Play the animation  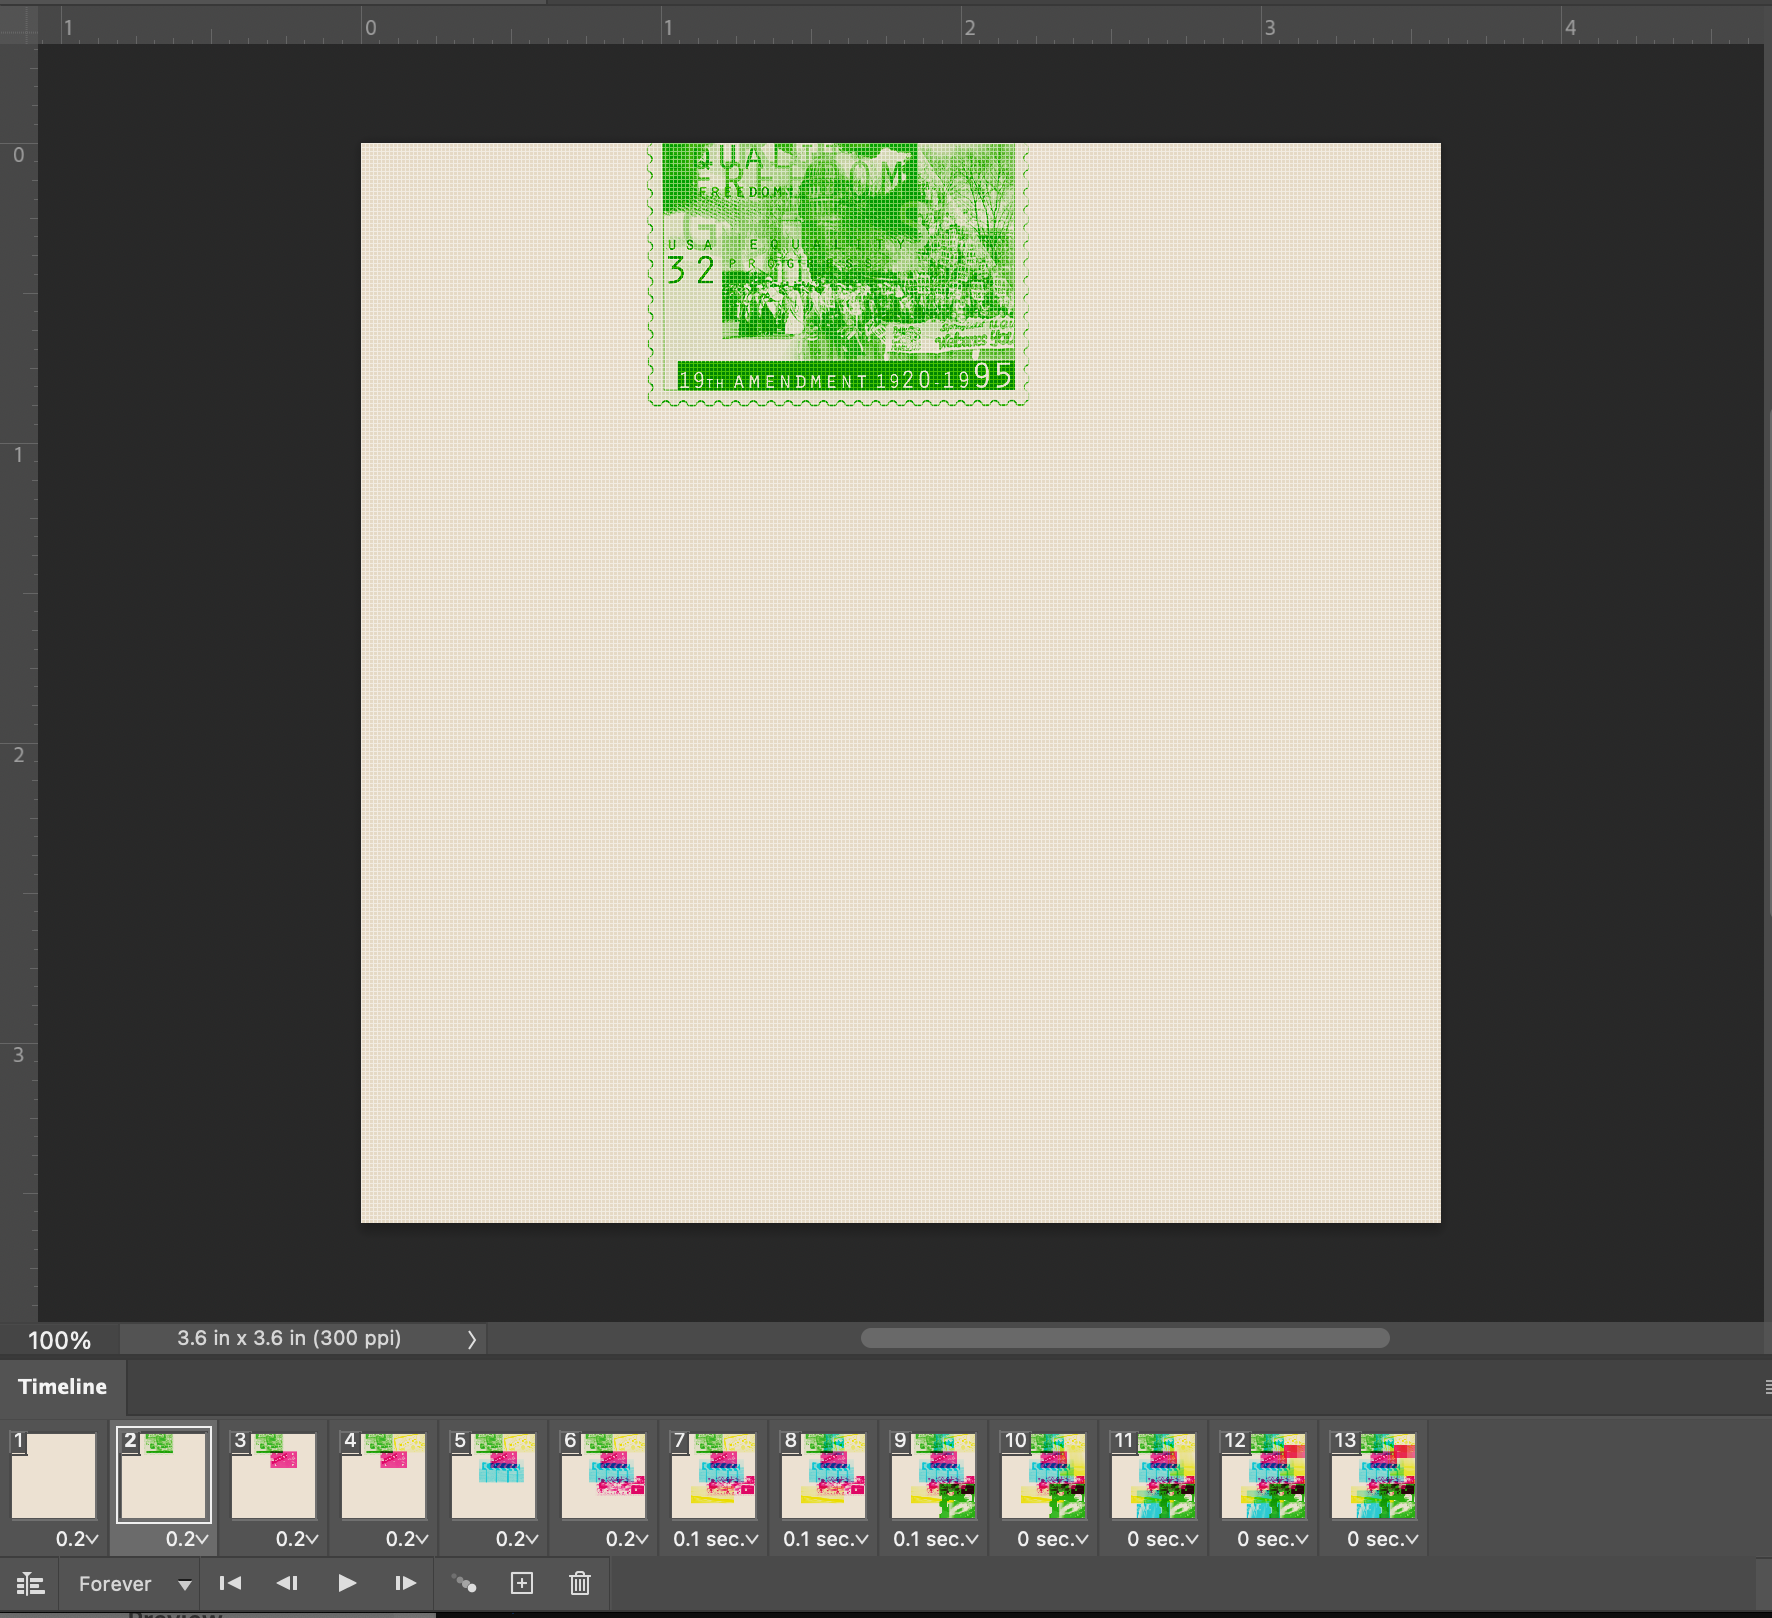[x=347, y=1583]
